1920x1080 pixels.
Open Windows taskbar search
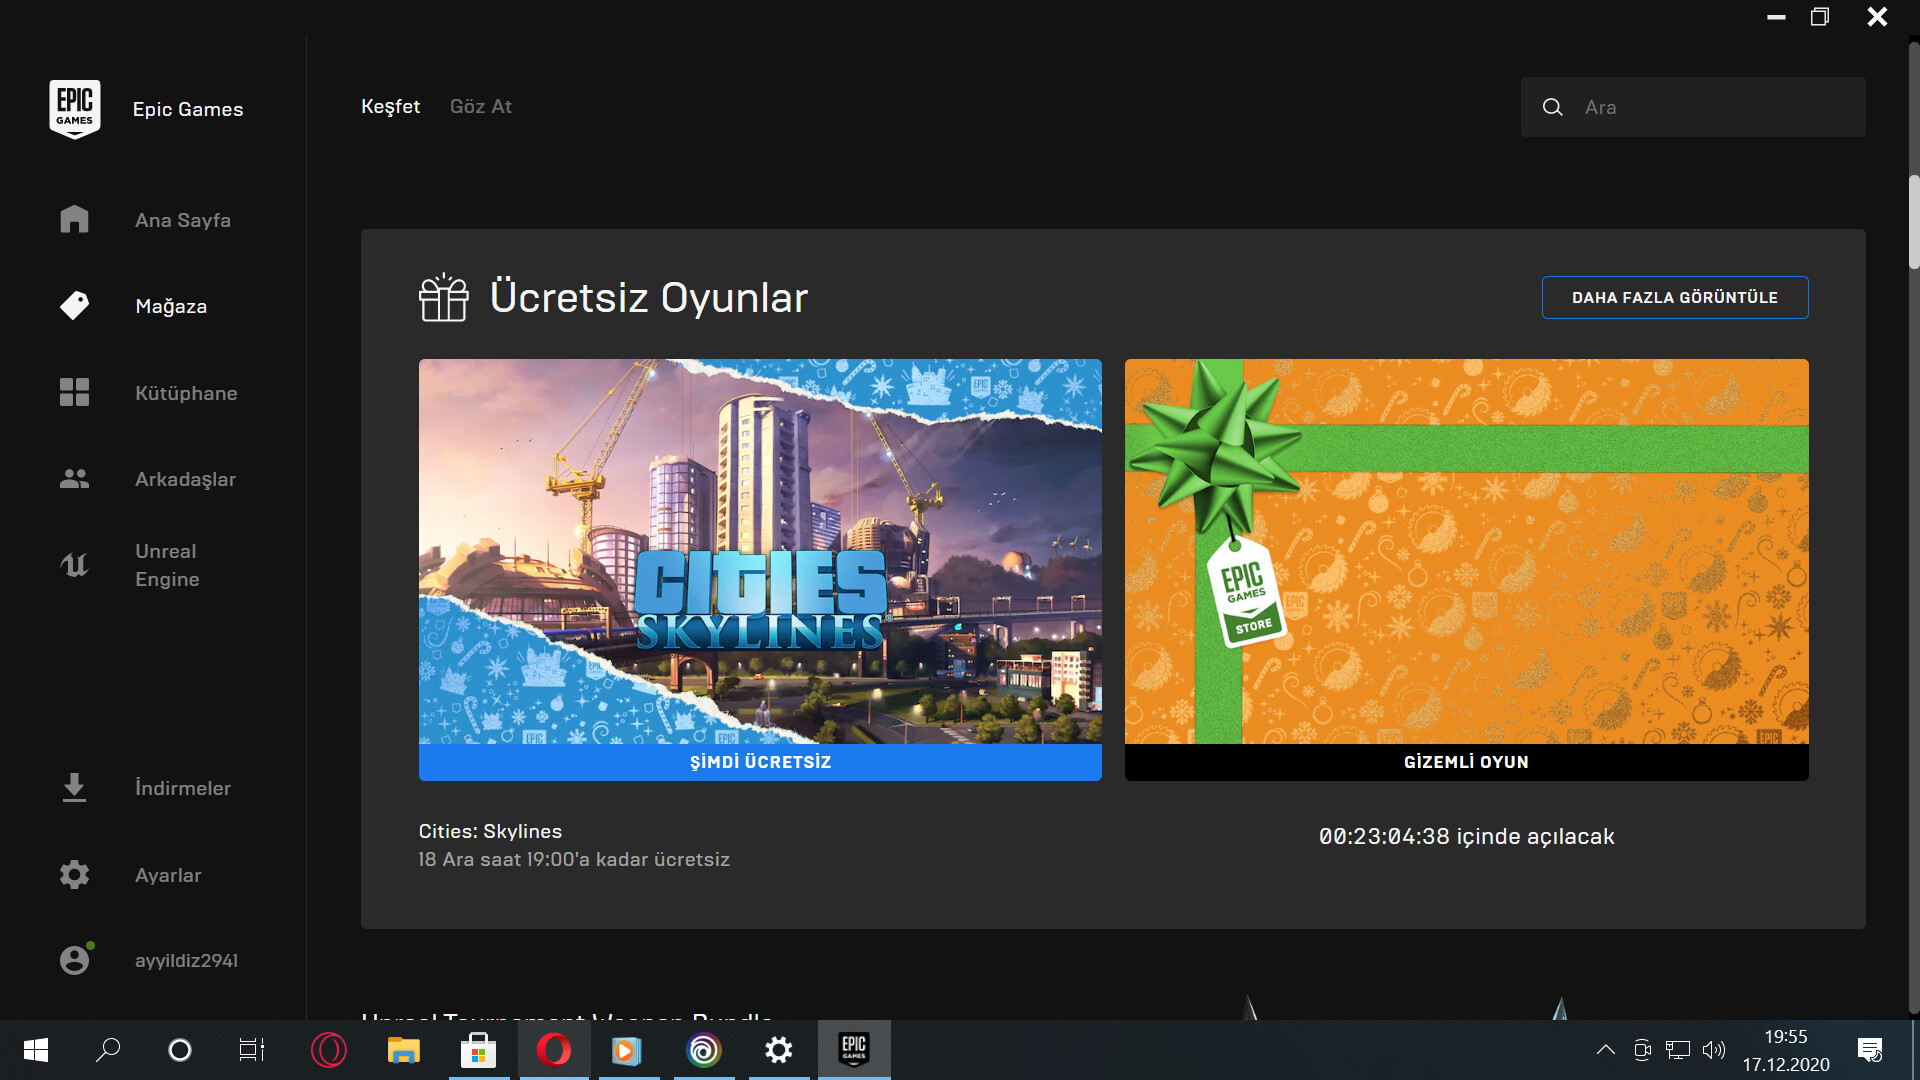108,1050
